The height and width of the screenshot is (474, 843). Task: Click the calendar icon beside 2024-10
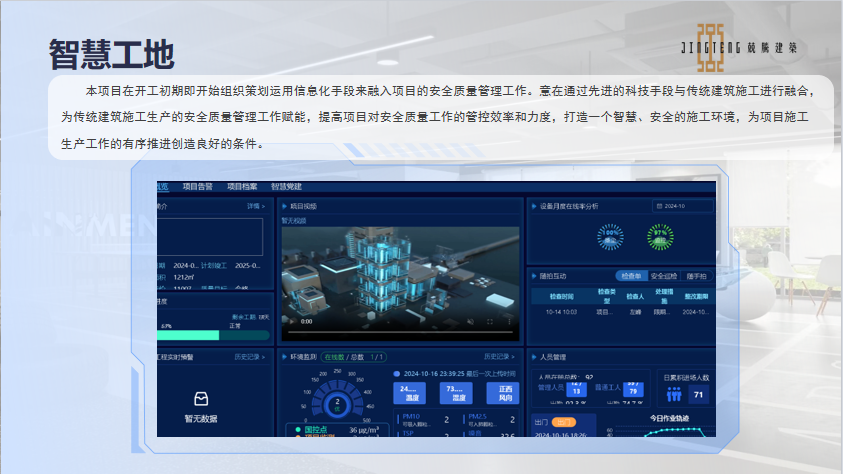(x=660, y=207)
